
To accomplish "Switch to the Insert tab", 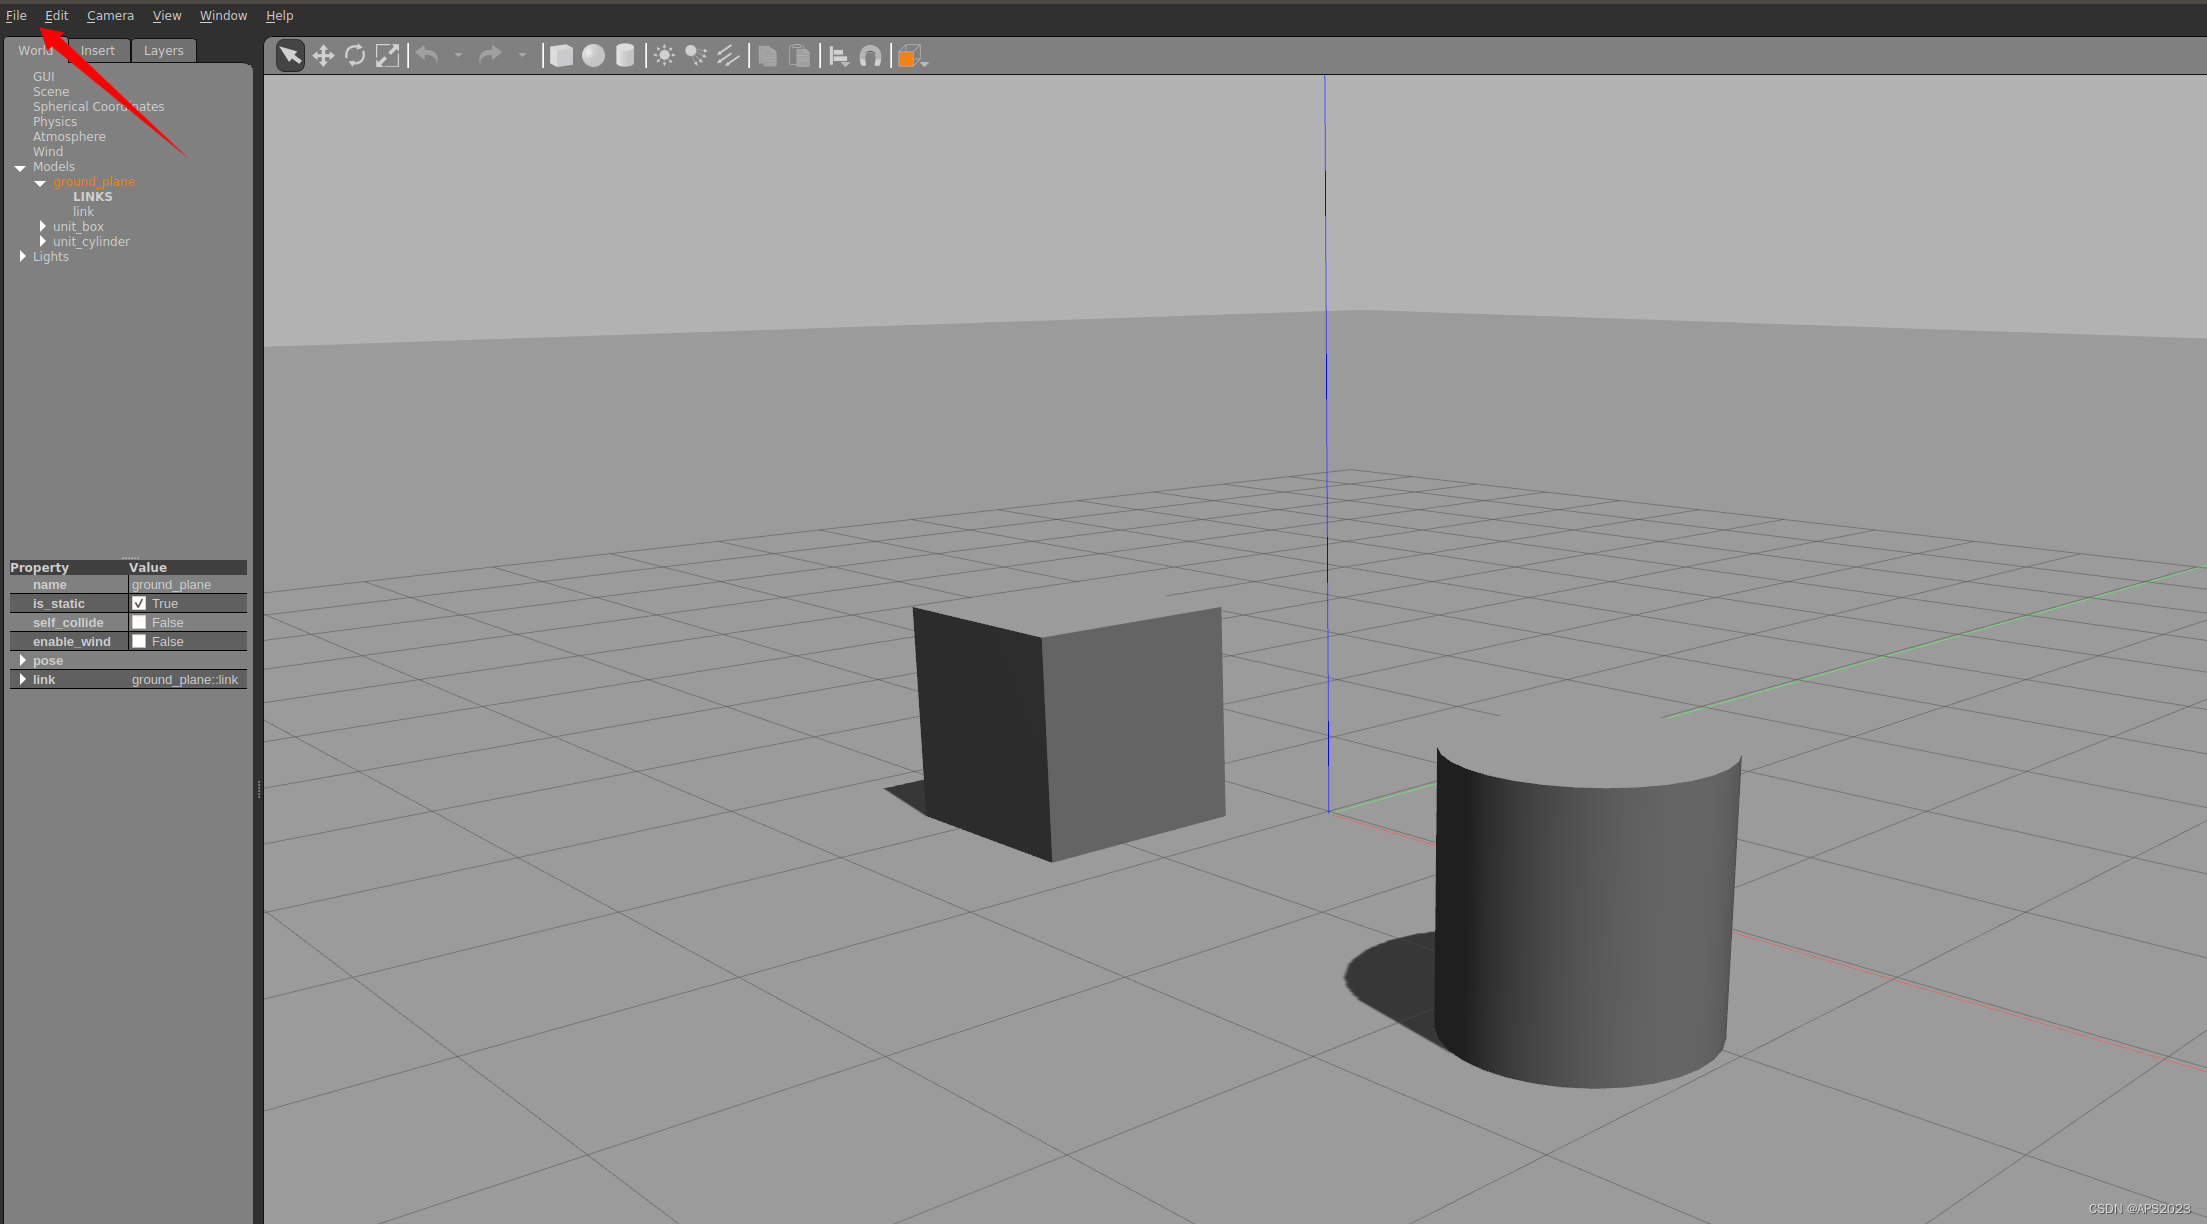I will pos(98,51).
